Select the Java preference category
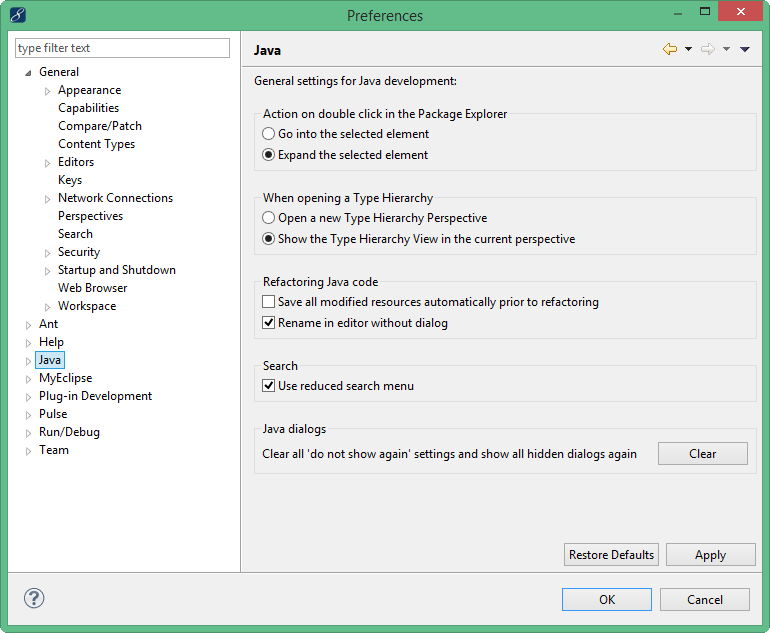The height and width of the screenshot is (633, 770). [x=50, y=360]
